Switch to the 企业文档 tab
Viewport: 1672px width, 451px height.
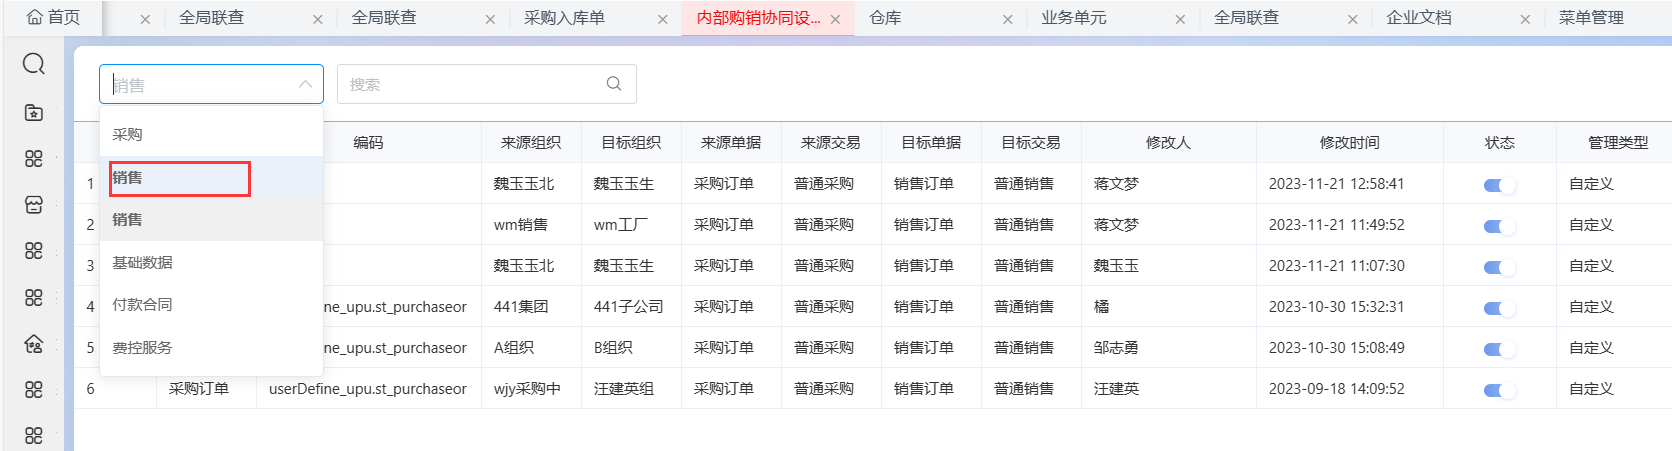click(1418, 18)
